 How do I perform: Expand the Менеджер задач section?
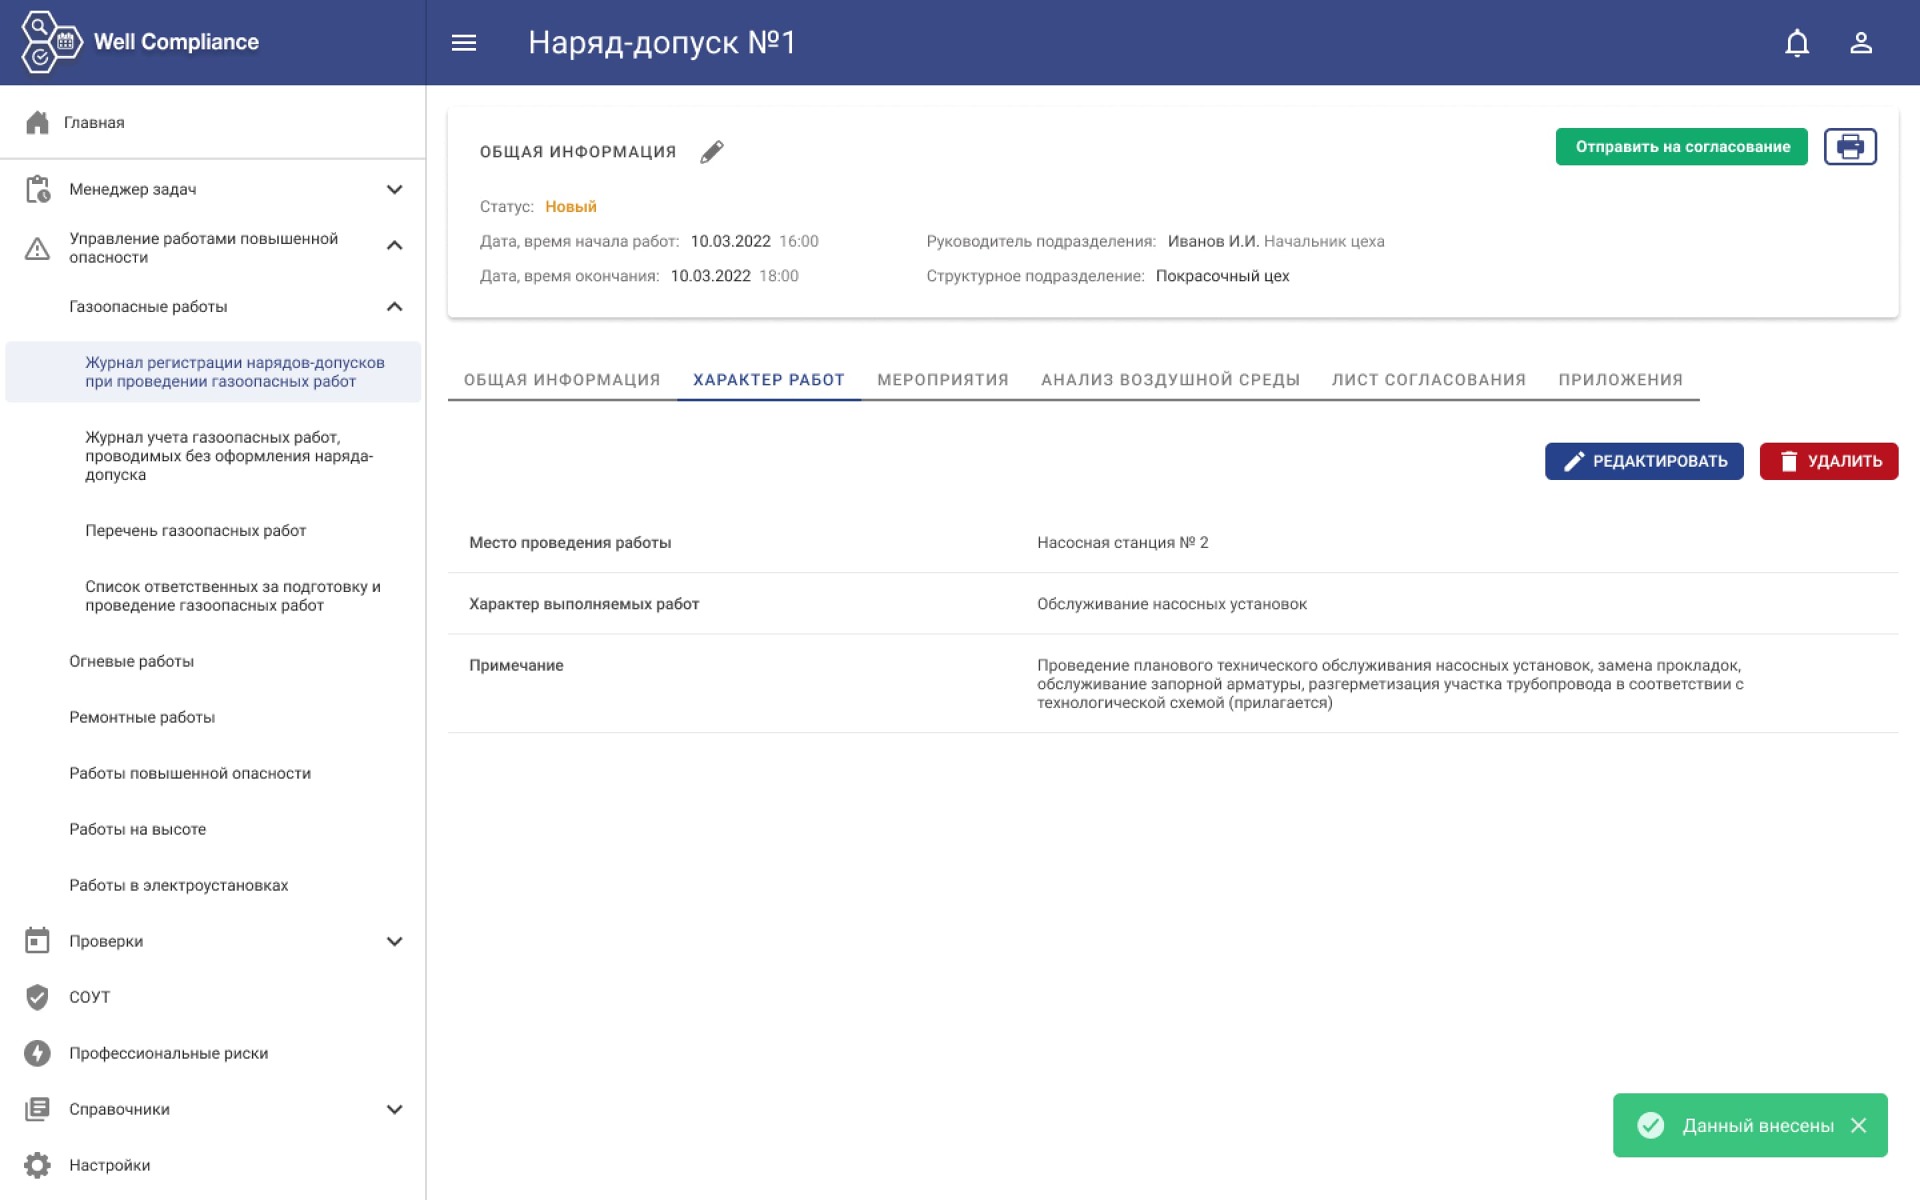pyautogui.click(x=394, y=189)
